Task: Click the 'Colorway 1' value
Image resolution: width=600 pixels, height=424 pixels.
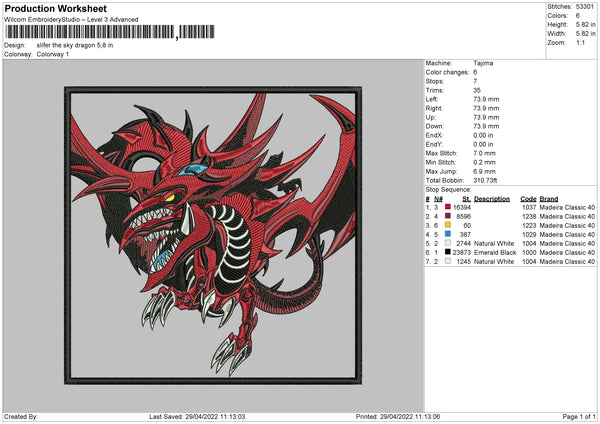Action: [x=53, y=54]
